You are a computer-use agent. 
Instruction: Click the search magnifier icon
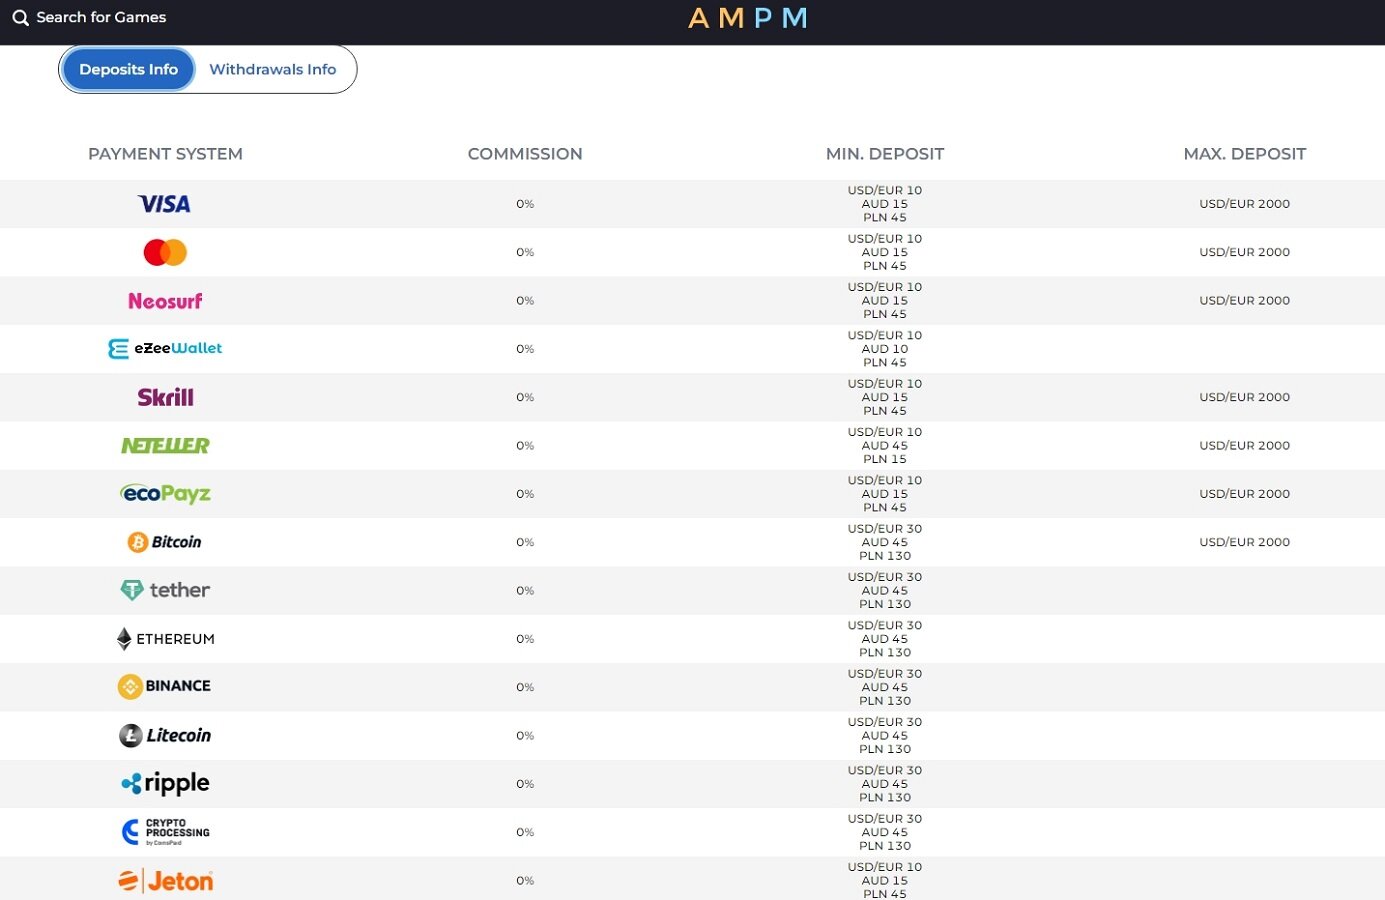click(x=20, y=18)
